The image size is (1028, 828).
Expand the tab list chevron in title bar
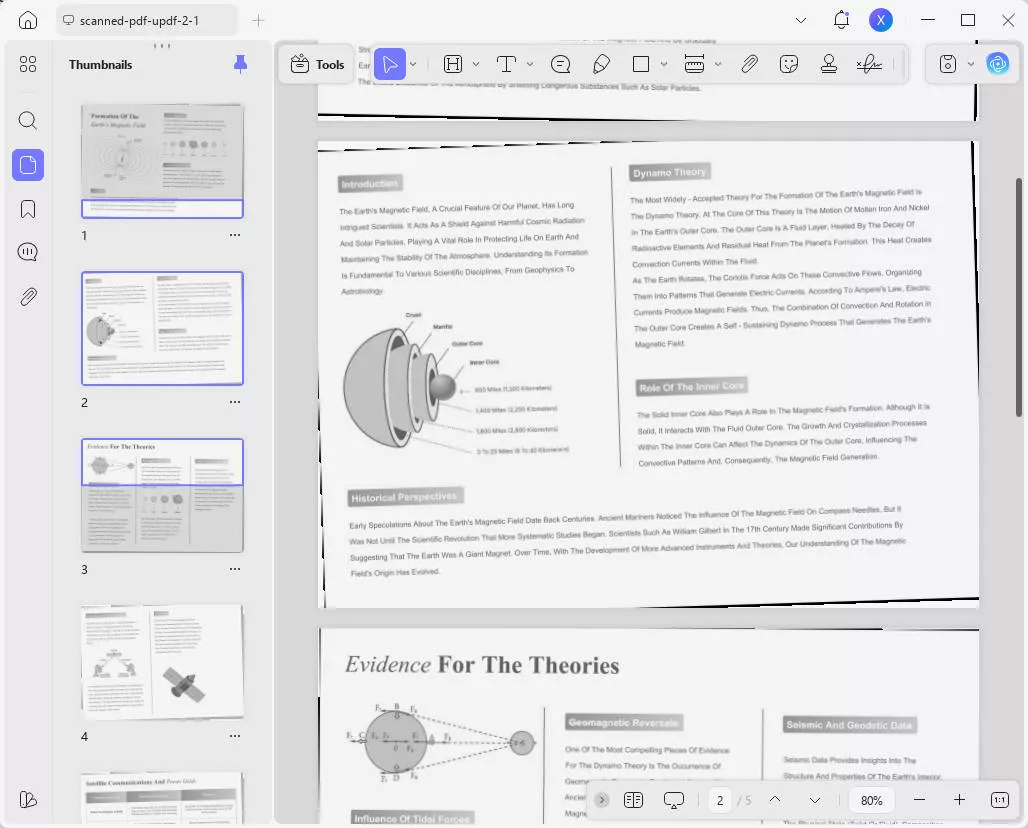(x=801, y=20)
